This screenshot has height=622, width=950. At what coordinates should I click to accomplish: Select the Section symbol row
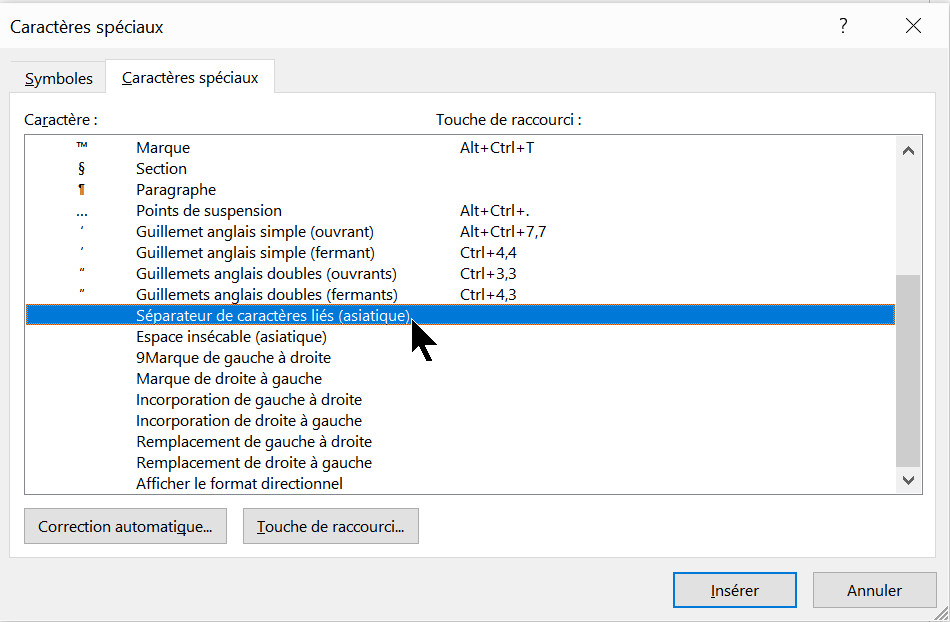point(161,168)
